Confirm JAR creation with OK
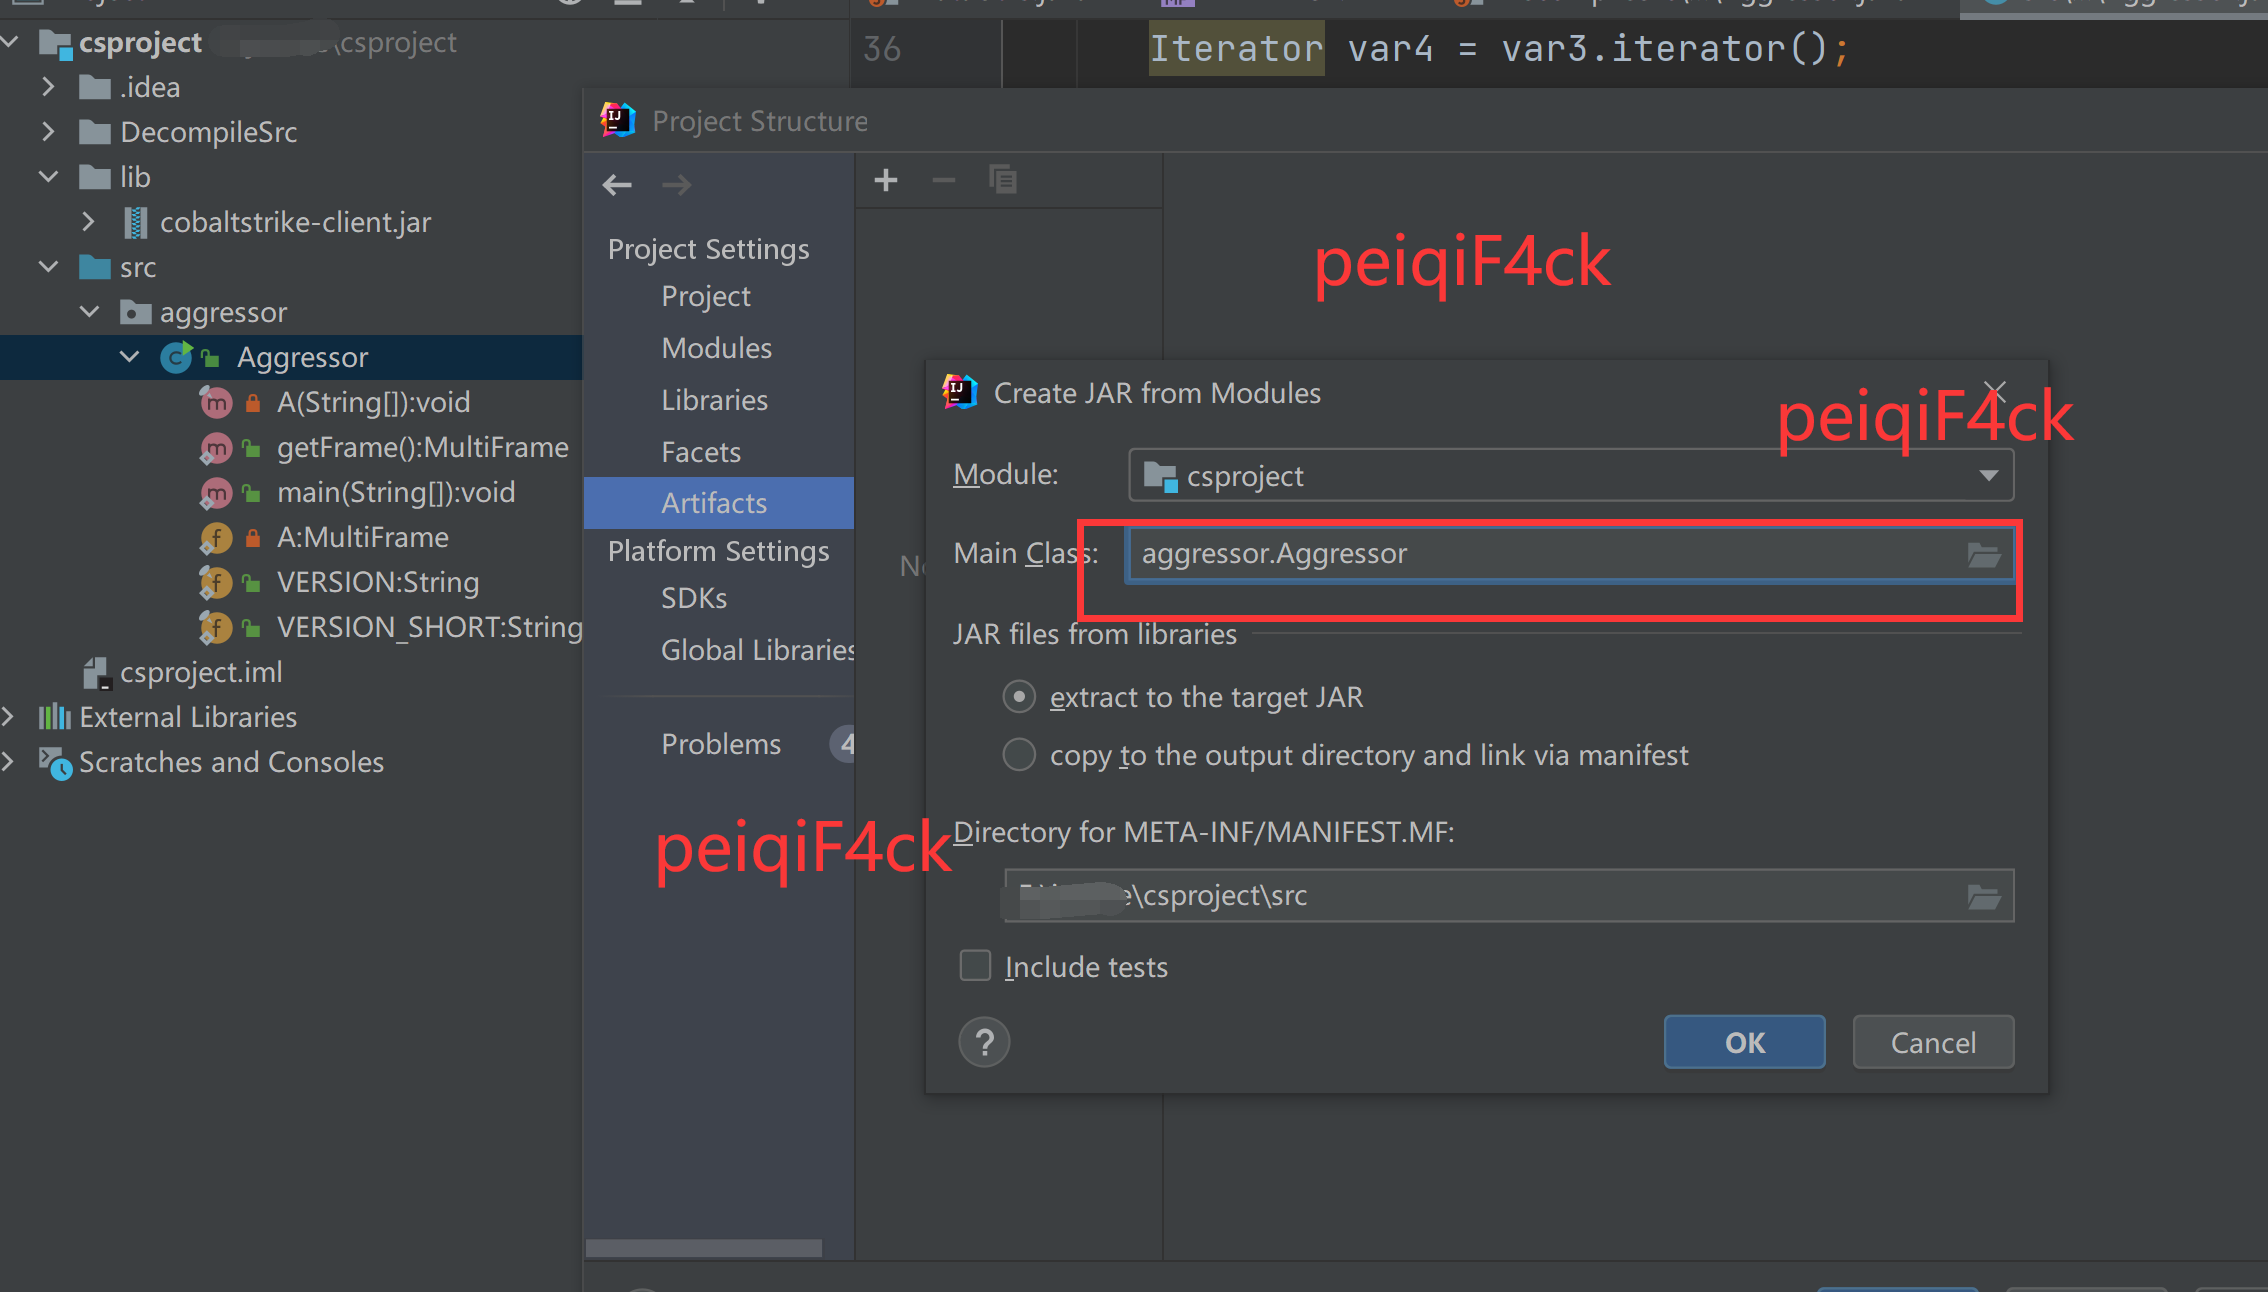The height and width of the screenshot is (1292, 2268). (1744, 1042)
